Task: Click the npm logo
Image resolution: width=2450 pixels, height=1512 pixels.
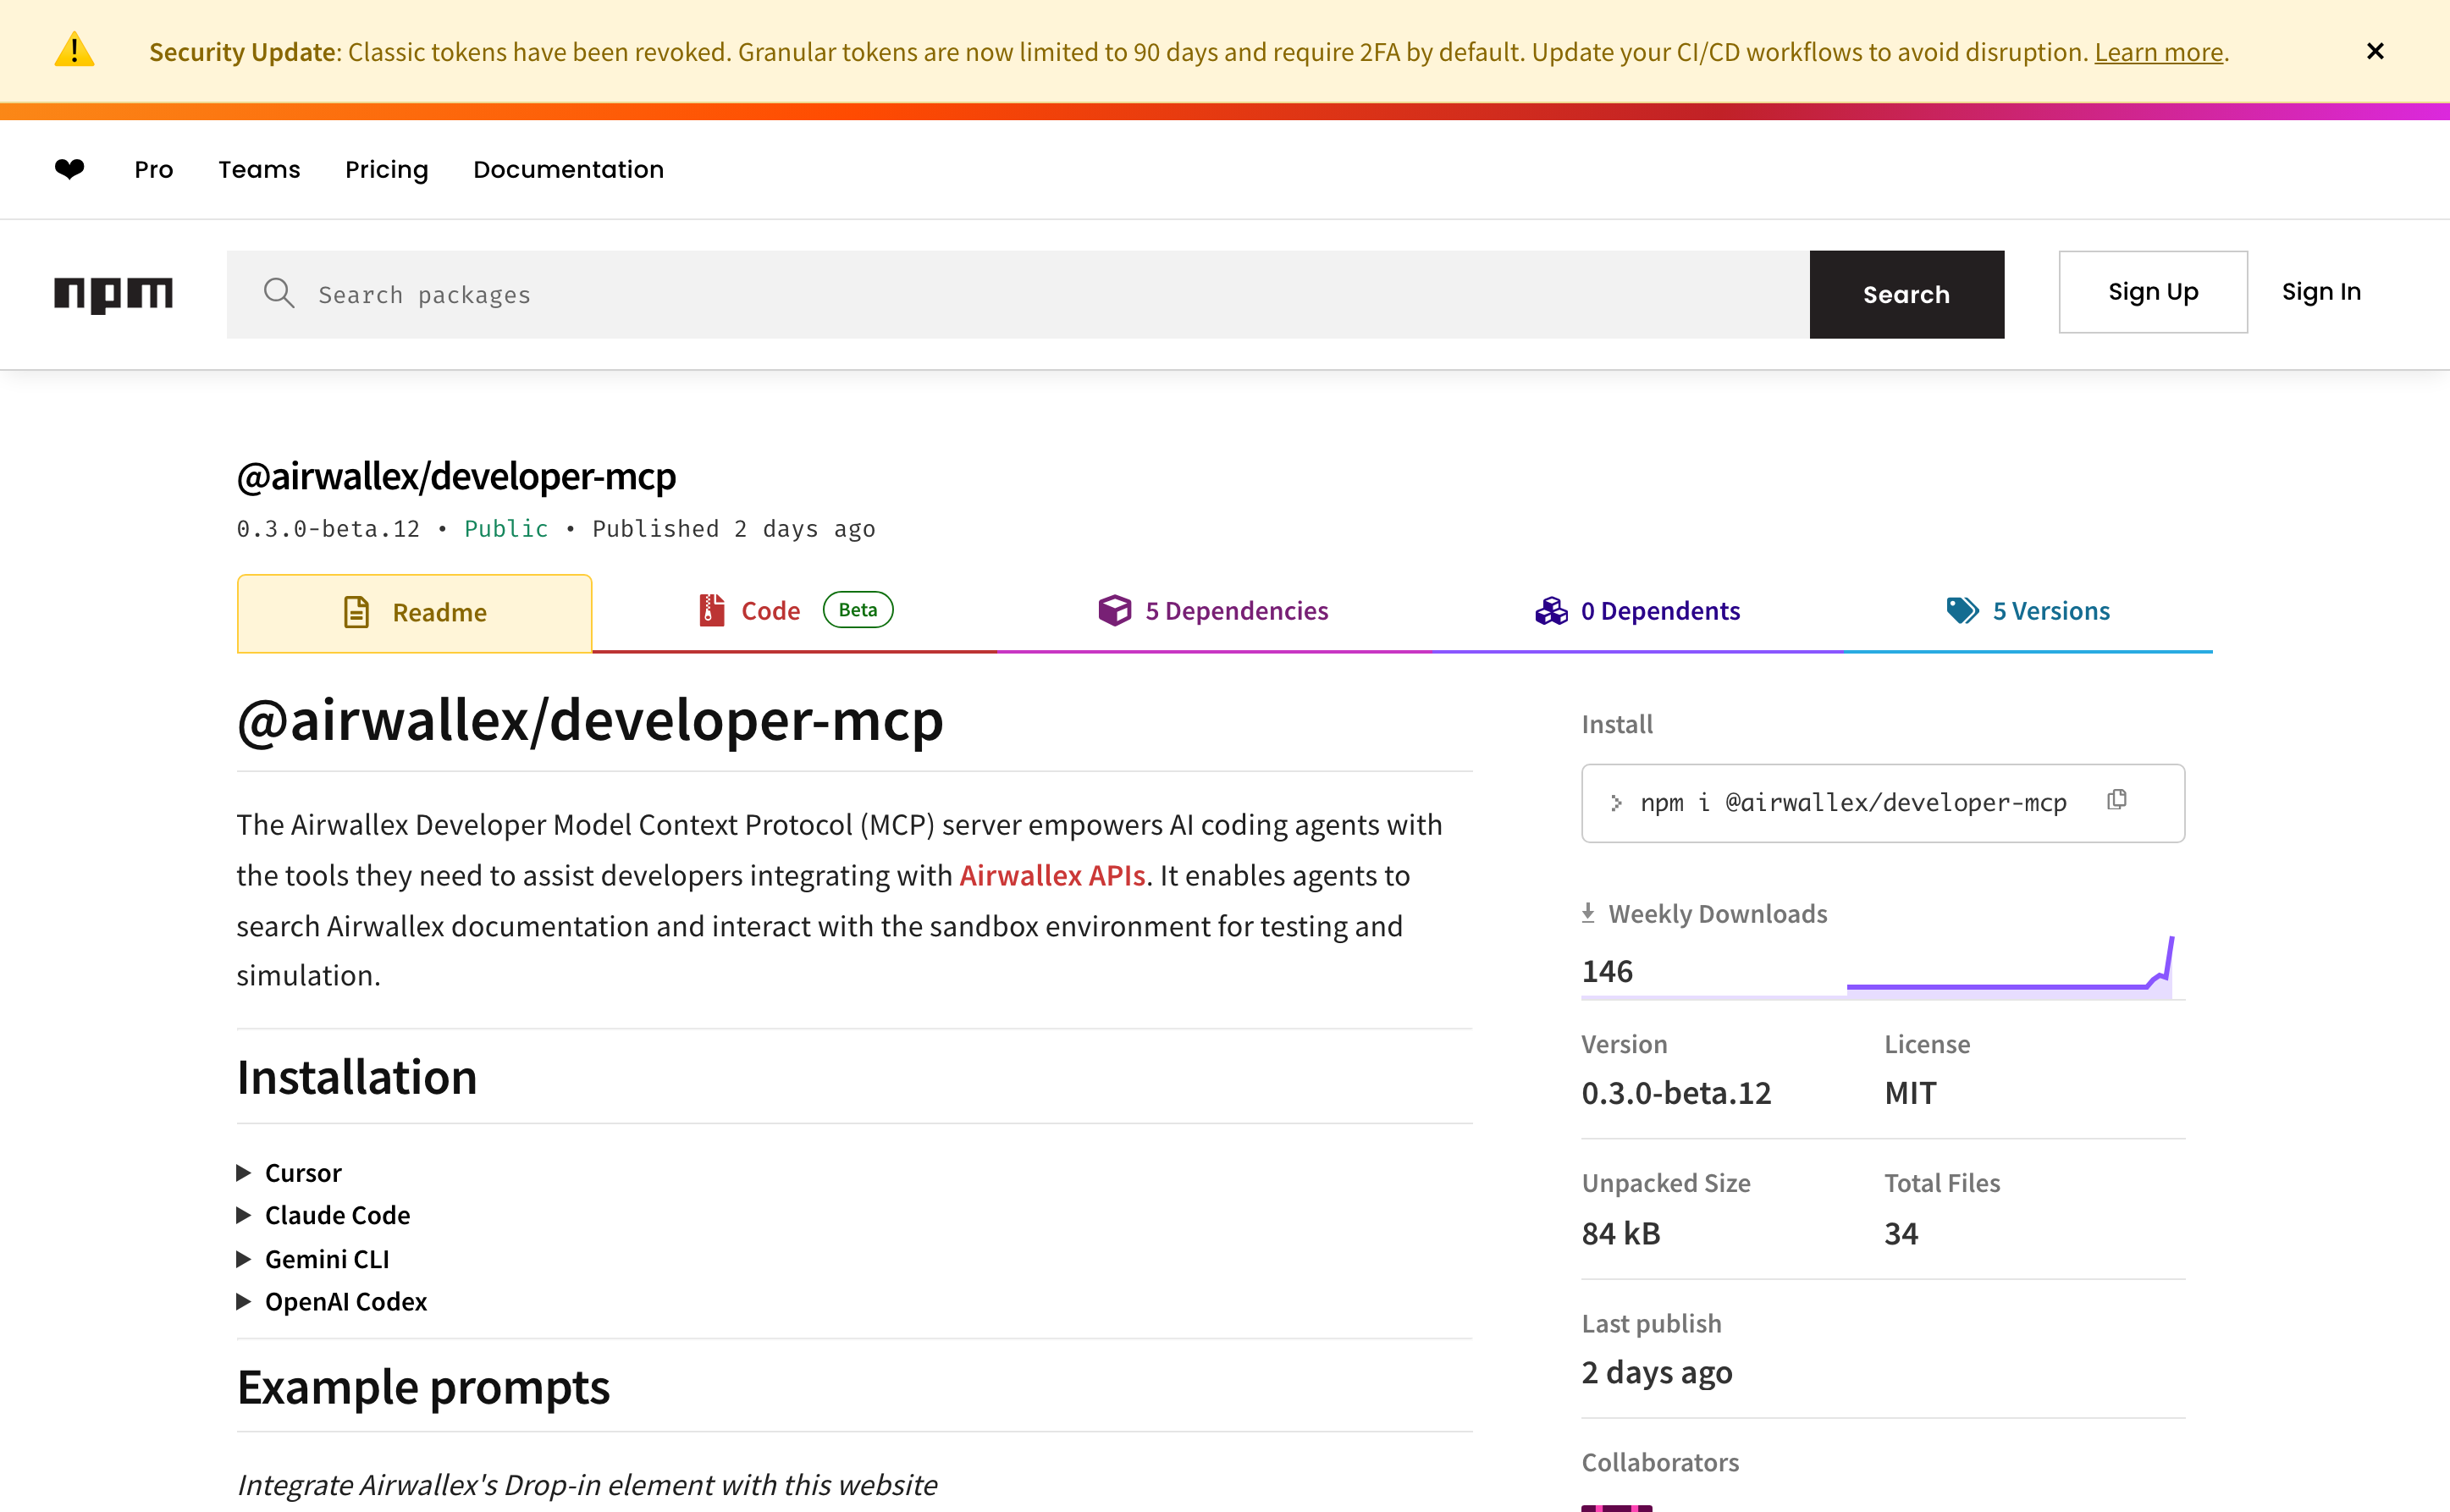Action: click(113, 294)
